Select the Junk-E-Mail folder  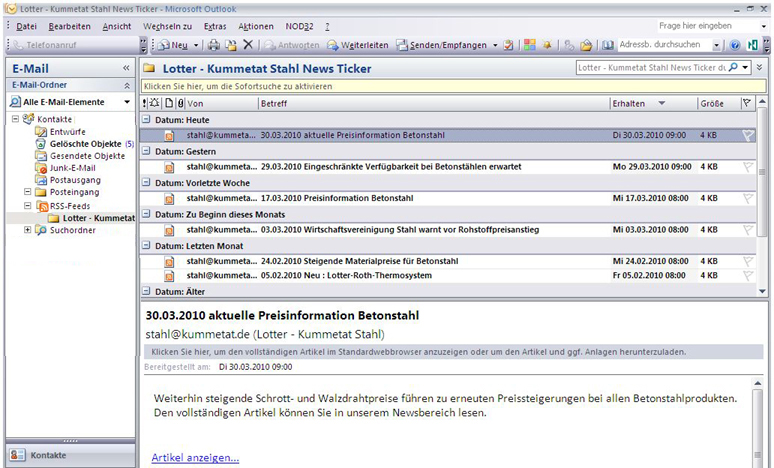point(72,168)
